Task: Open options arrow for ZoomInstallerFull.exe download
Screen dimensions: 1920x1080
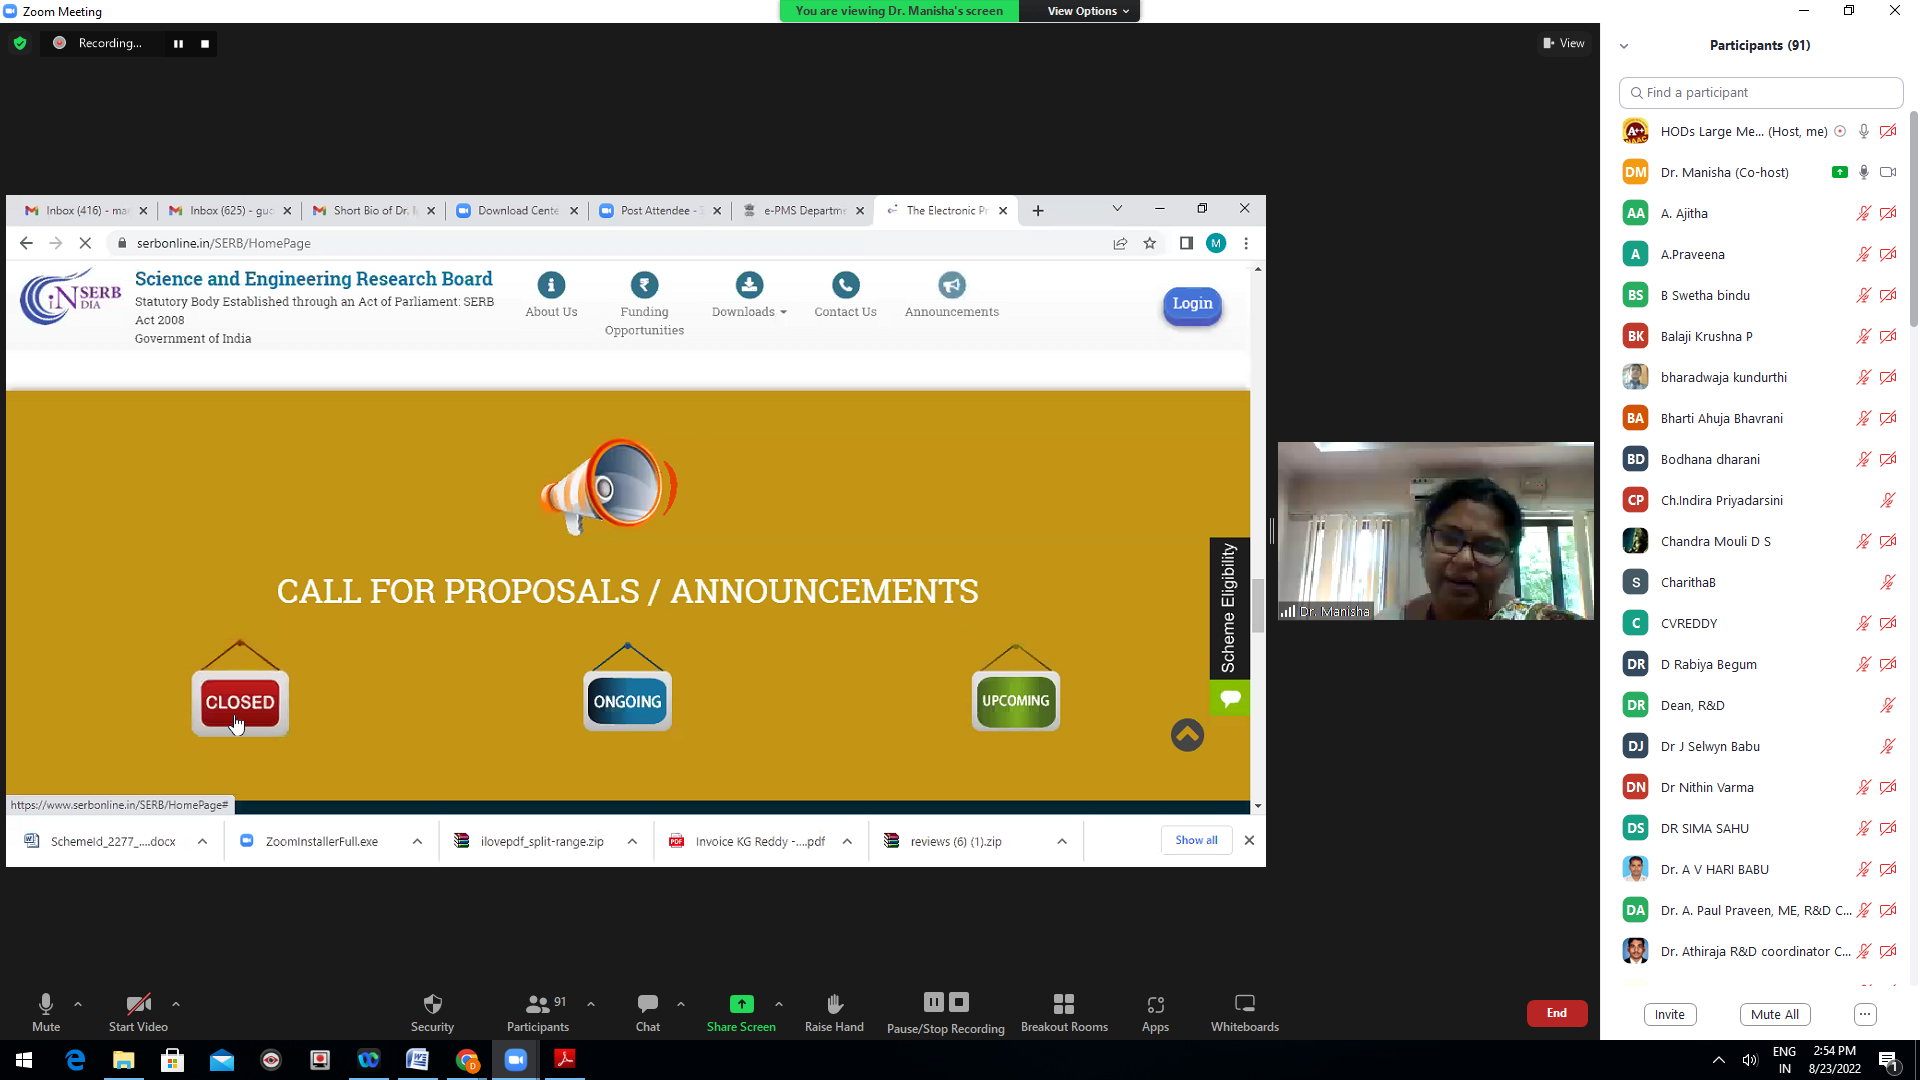Action: [x=417, y=841]
